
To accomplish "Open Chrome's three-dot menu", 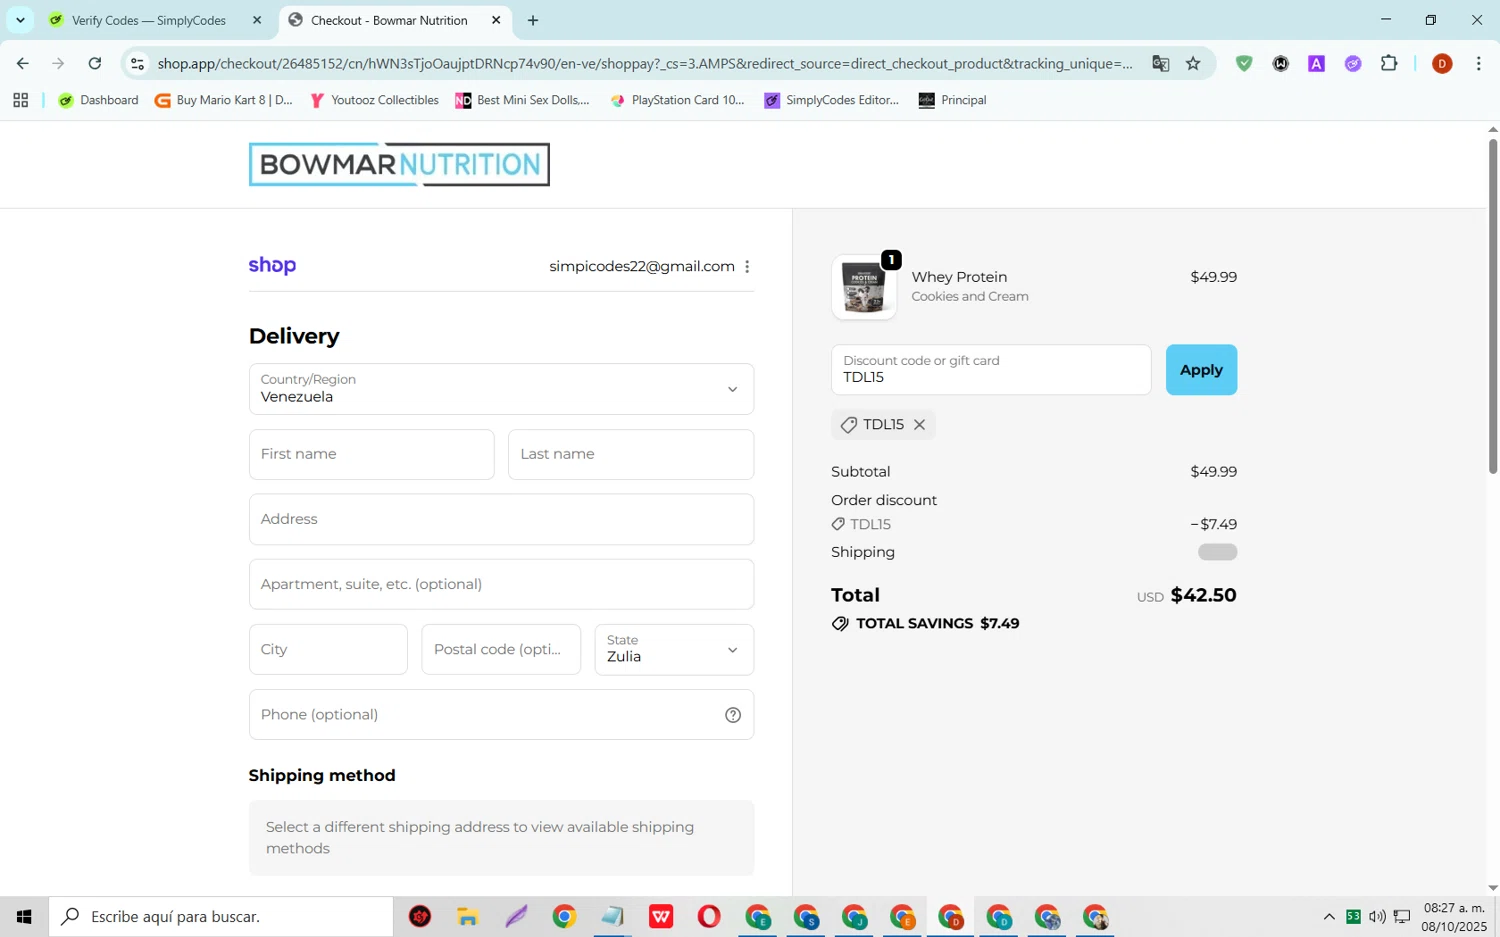I will click(1478, 63).
